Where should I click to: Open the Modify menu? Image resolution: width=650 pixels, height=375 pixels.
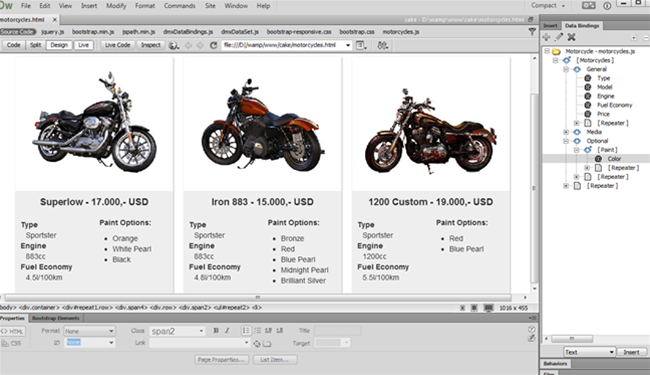(x=116, y=6)
